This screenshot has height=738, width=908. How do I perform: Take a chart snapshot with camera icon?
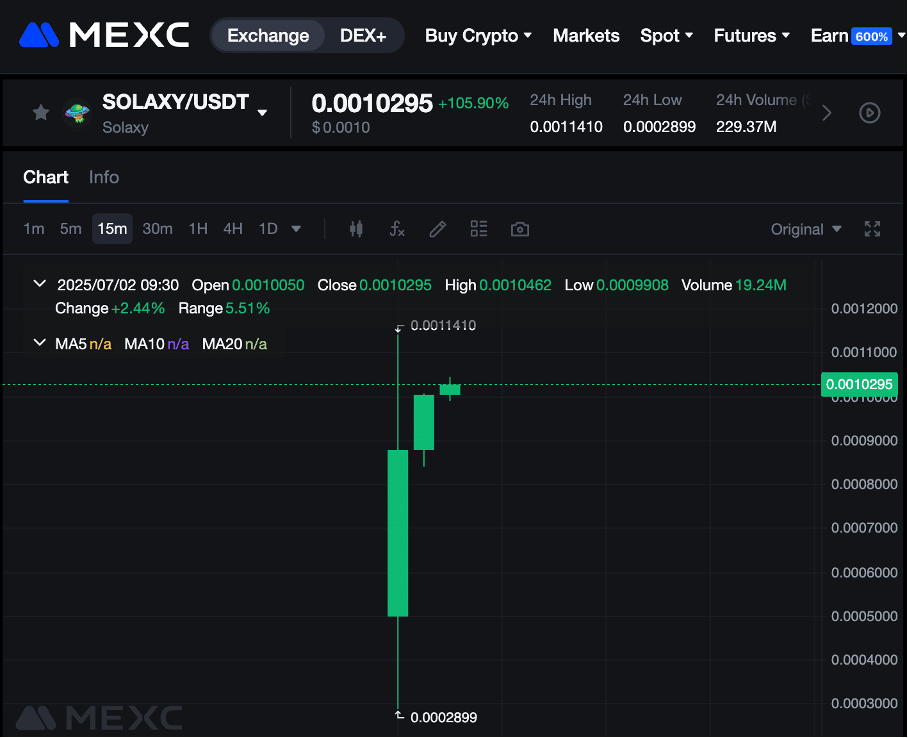tap(520, 229)
